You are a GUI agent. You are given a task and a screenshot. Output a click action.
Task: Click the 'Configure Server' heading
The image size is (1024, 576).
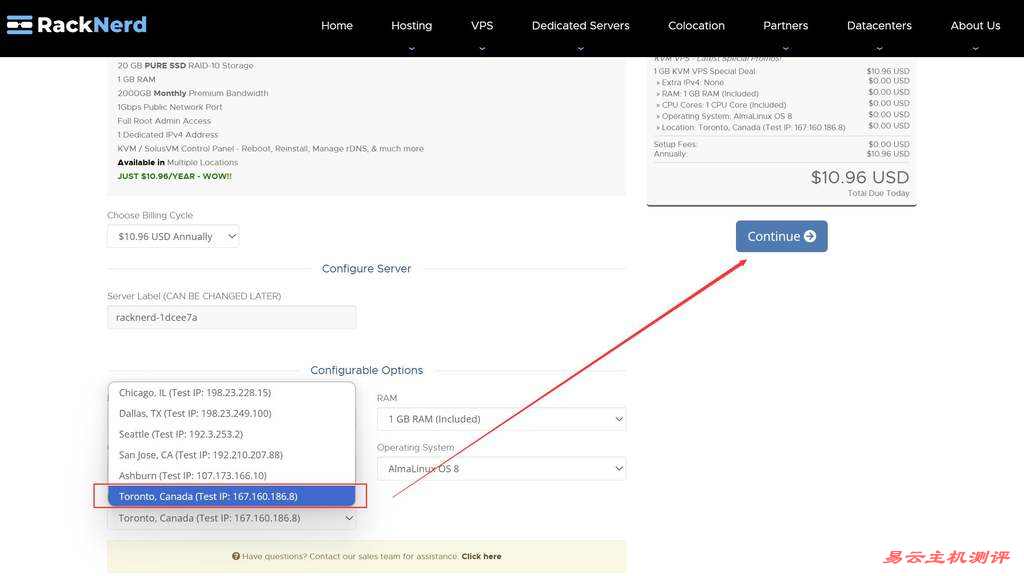pyautogui.click(x=366, y=268)
